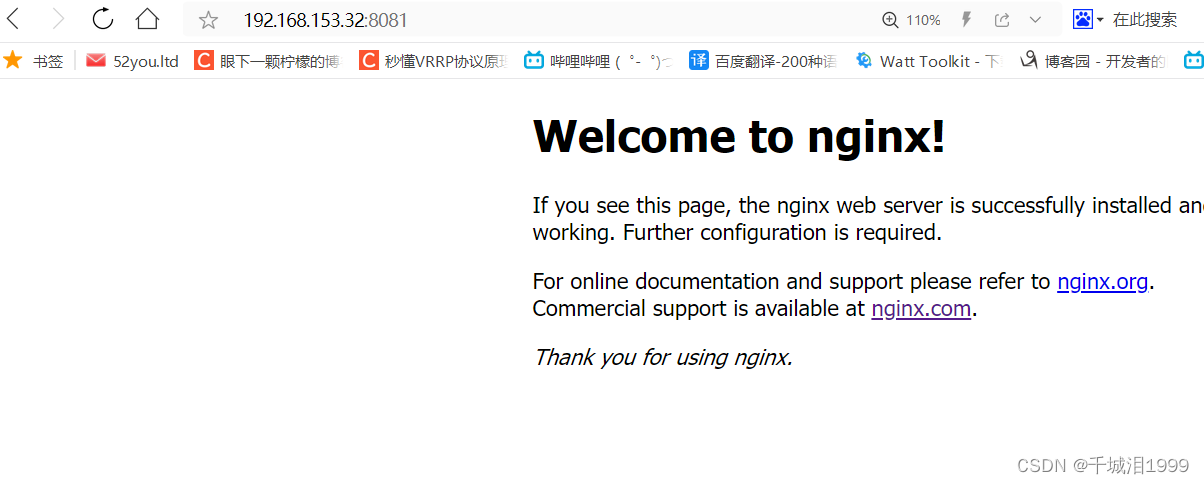Click the lightning bolt speed mode icon

[x=967, y=20]
